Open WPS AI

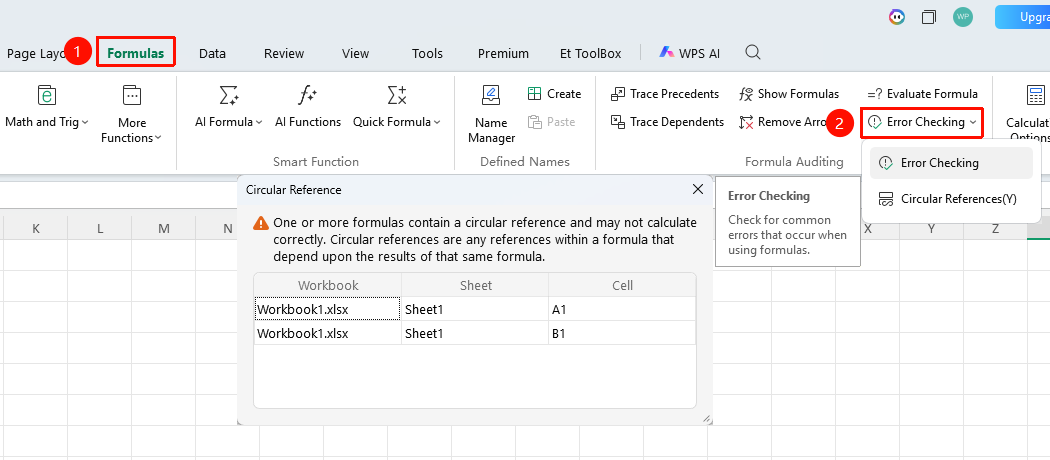click(690, 53)
